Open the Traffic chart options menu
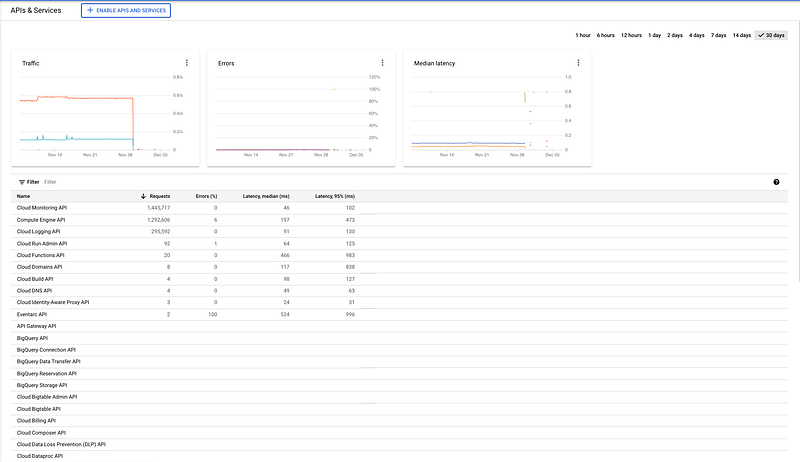The image size is (800, 462). pos(187,63)
